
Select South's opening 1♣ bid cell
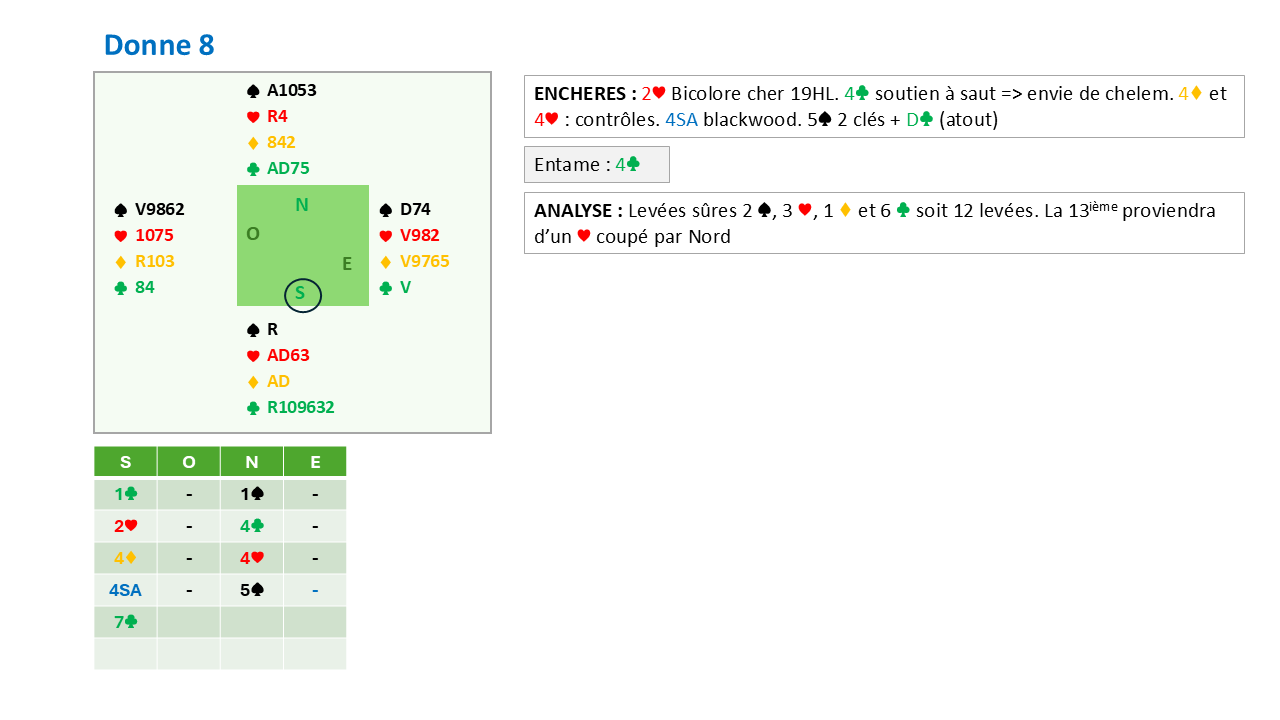125,494
